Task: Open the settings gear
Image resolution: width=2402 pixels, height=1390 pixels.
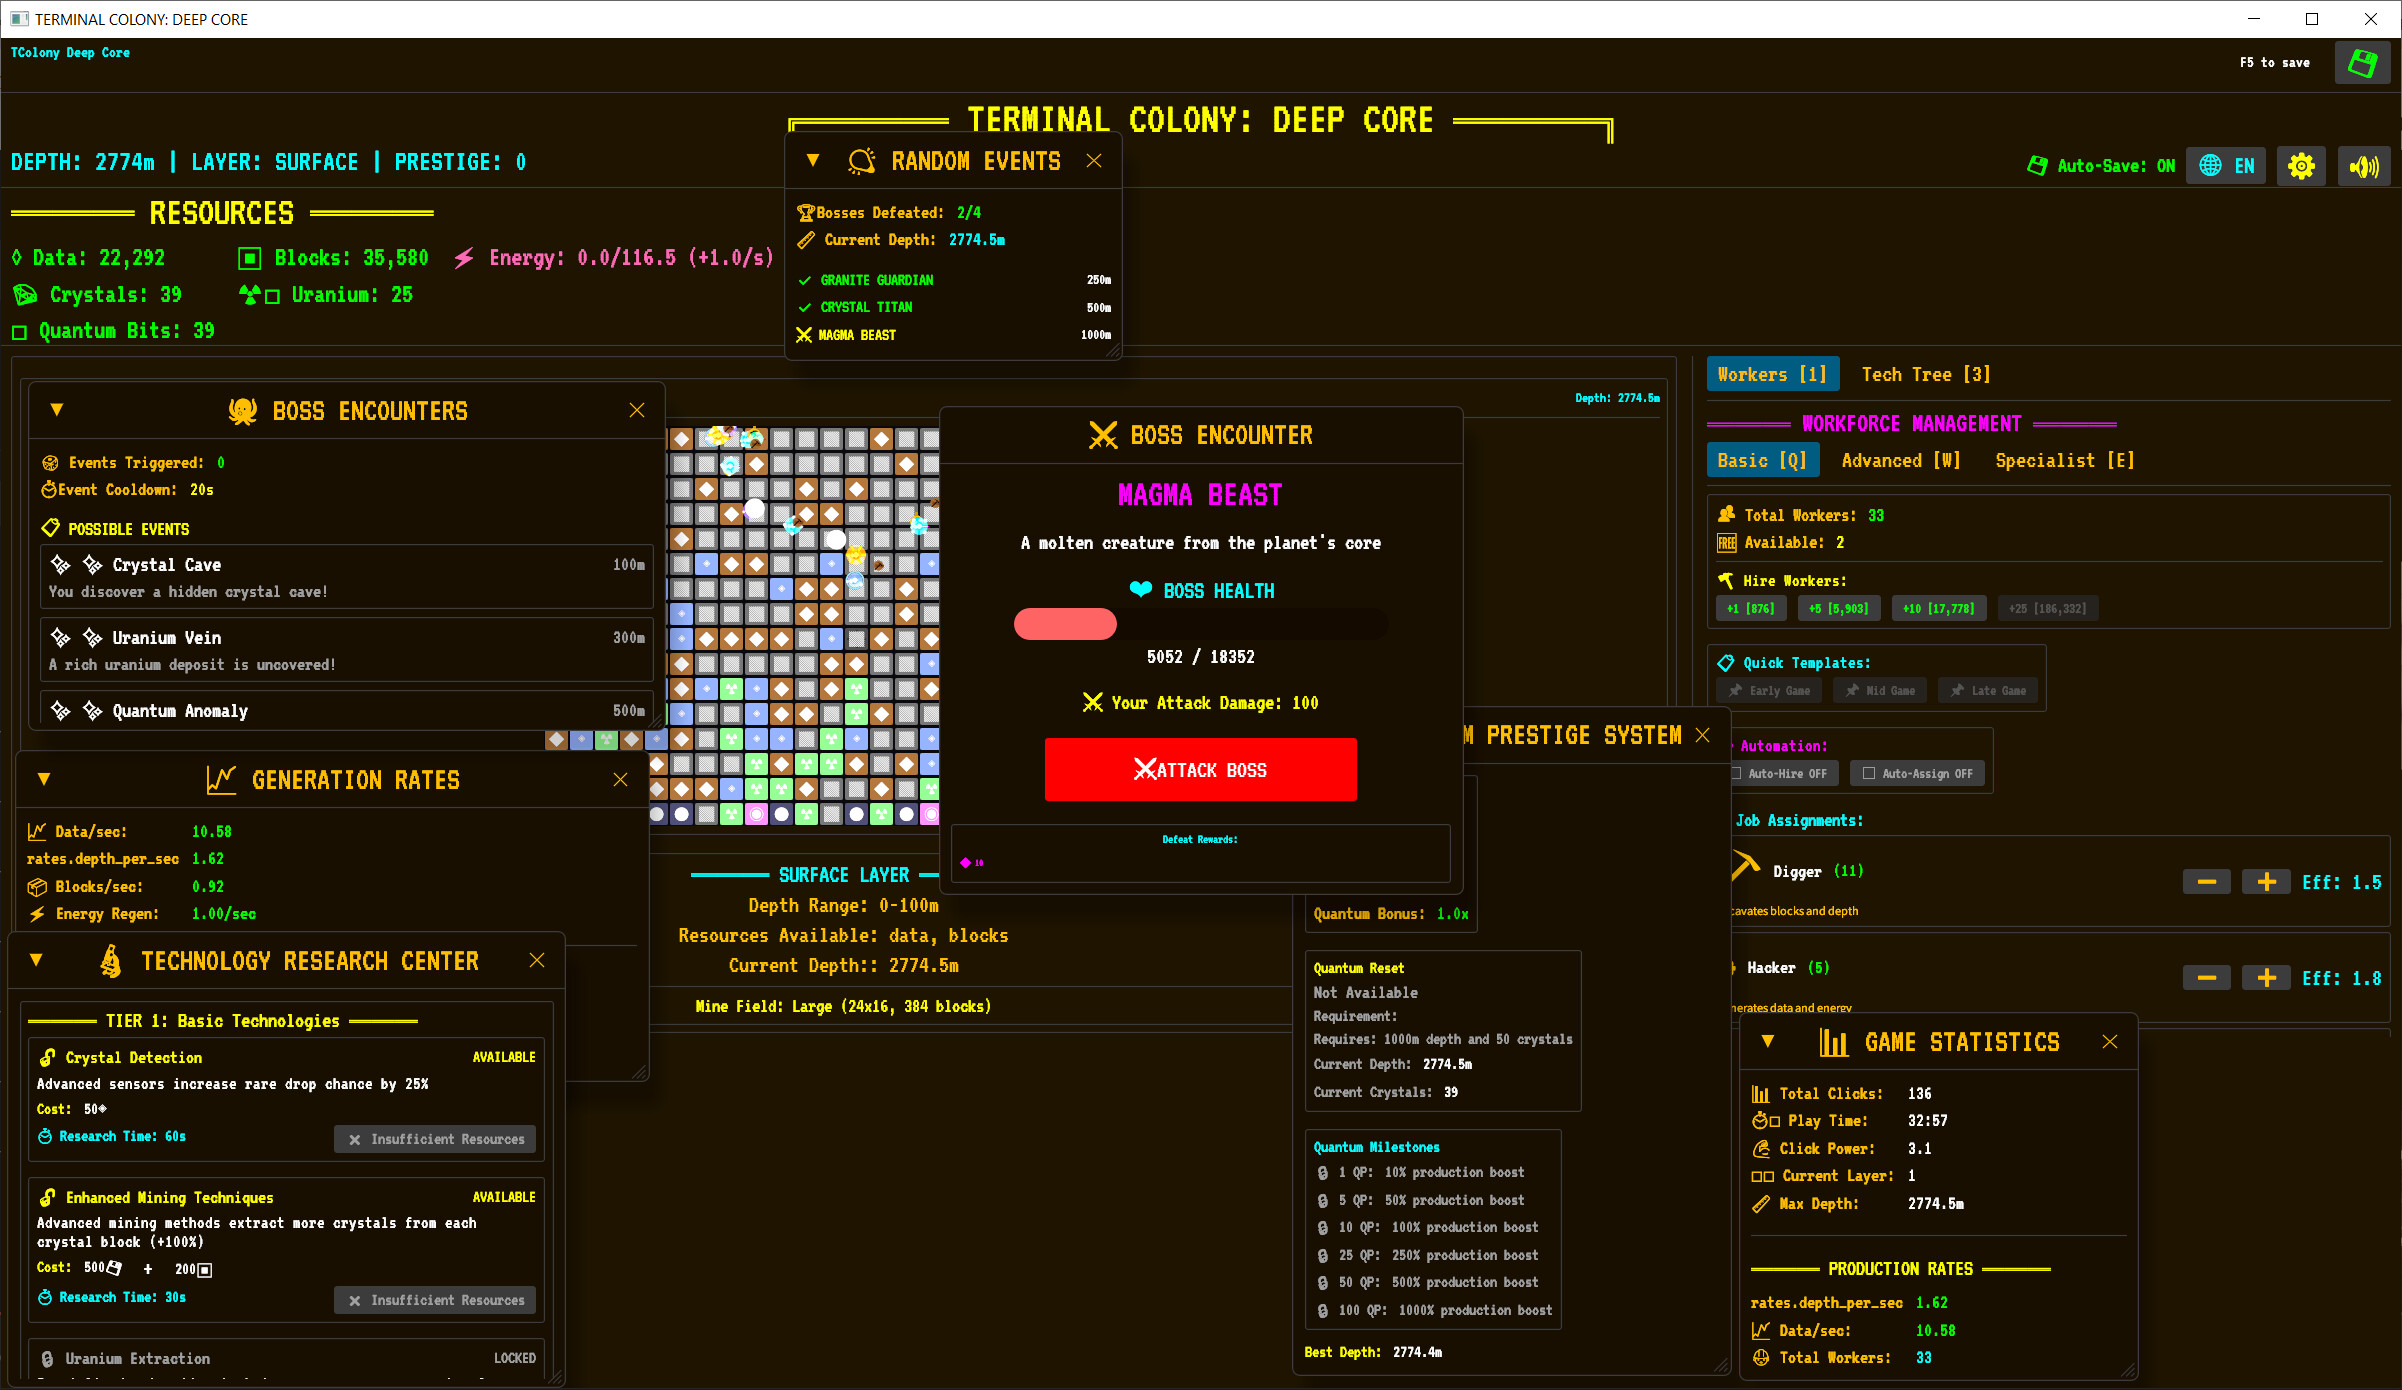Action: click(x=2301, y=165)
